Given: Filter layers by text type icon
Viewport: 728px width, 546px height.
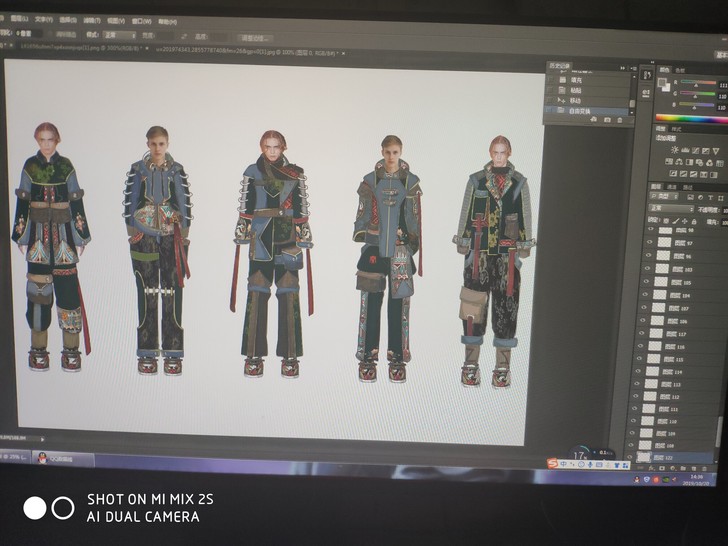Looking at the screenshot, I should coord(712,200).
